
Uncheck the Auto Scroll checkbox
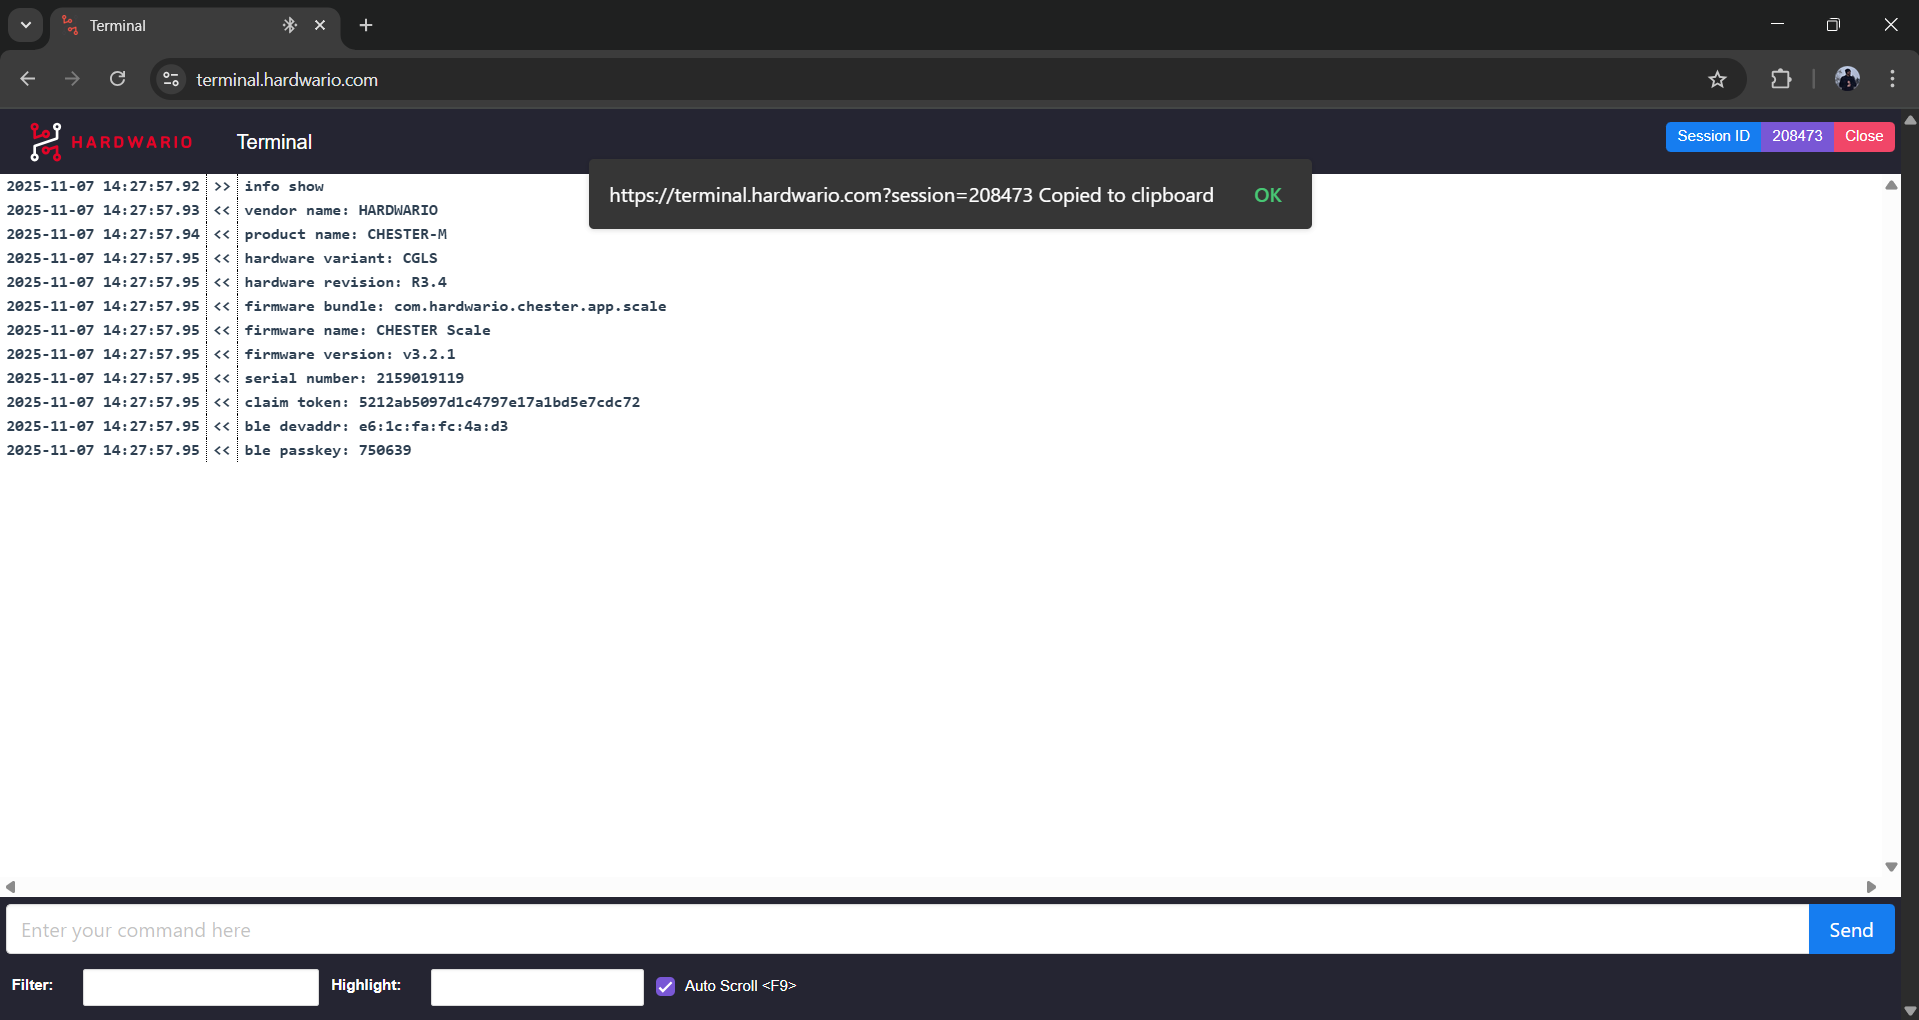tap(665, 987)
